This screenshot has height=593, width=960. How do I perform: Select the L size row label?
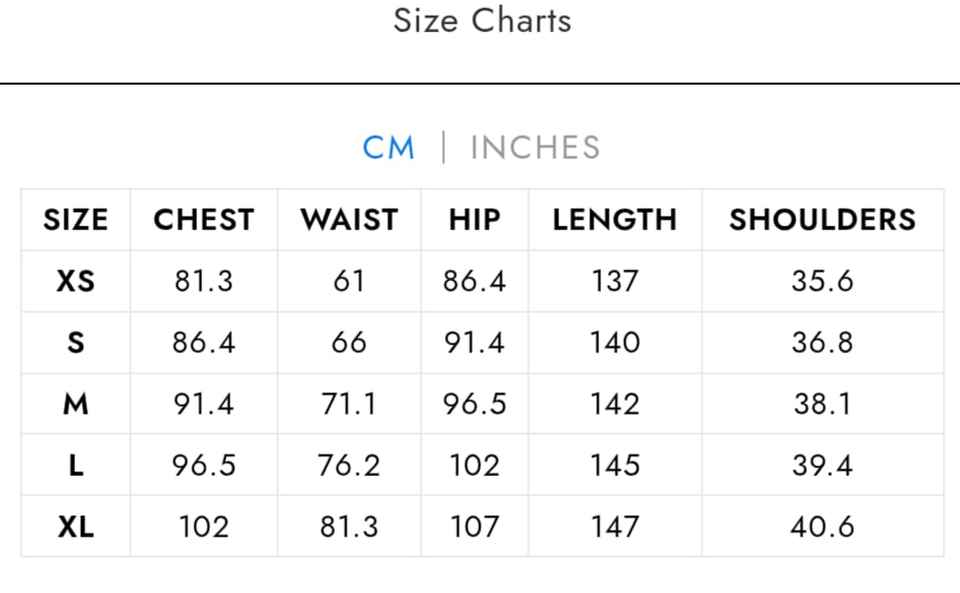[x=76, y=465]
